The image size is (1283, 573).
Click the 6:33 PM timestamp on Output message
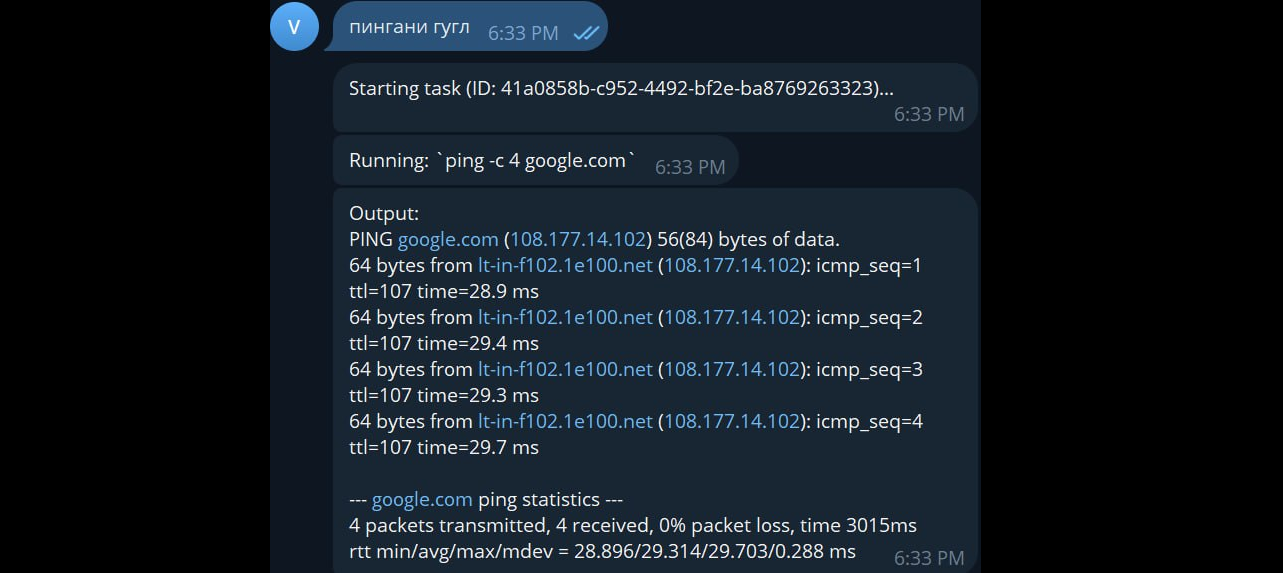[x=929, y=558]
